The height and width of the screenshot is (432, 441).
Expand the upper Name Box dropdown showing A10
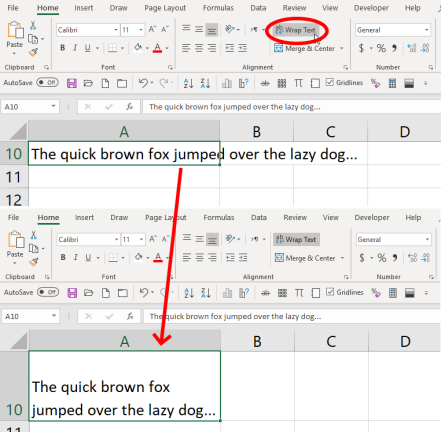(53, 107)
